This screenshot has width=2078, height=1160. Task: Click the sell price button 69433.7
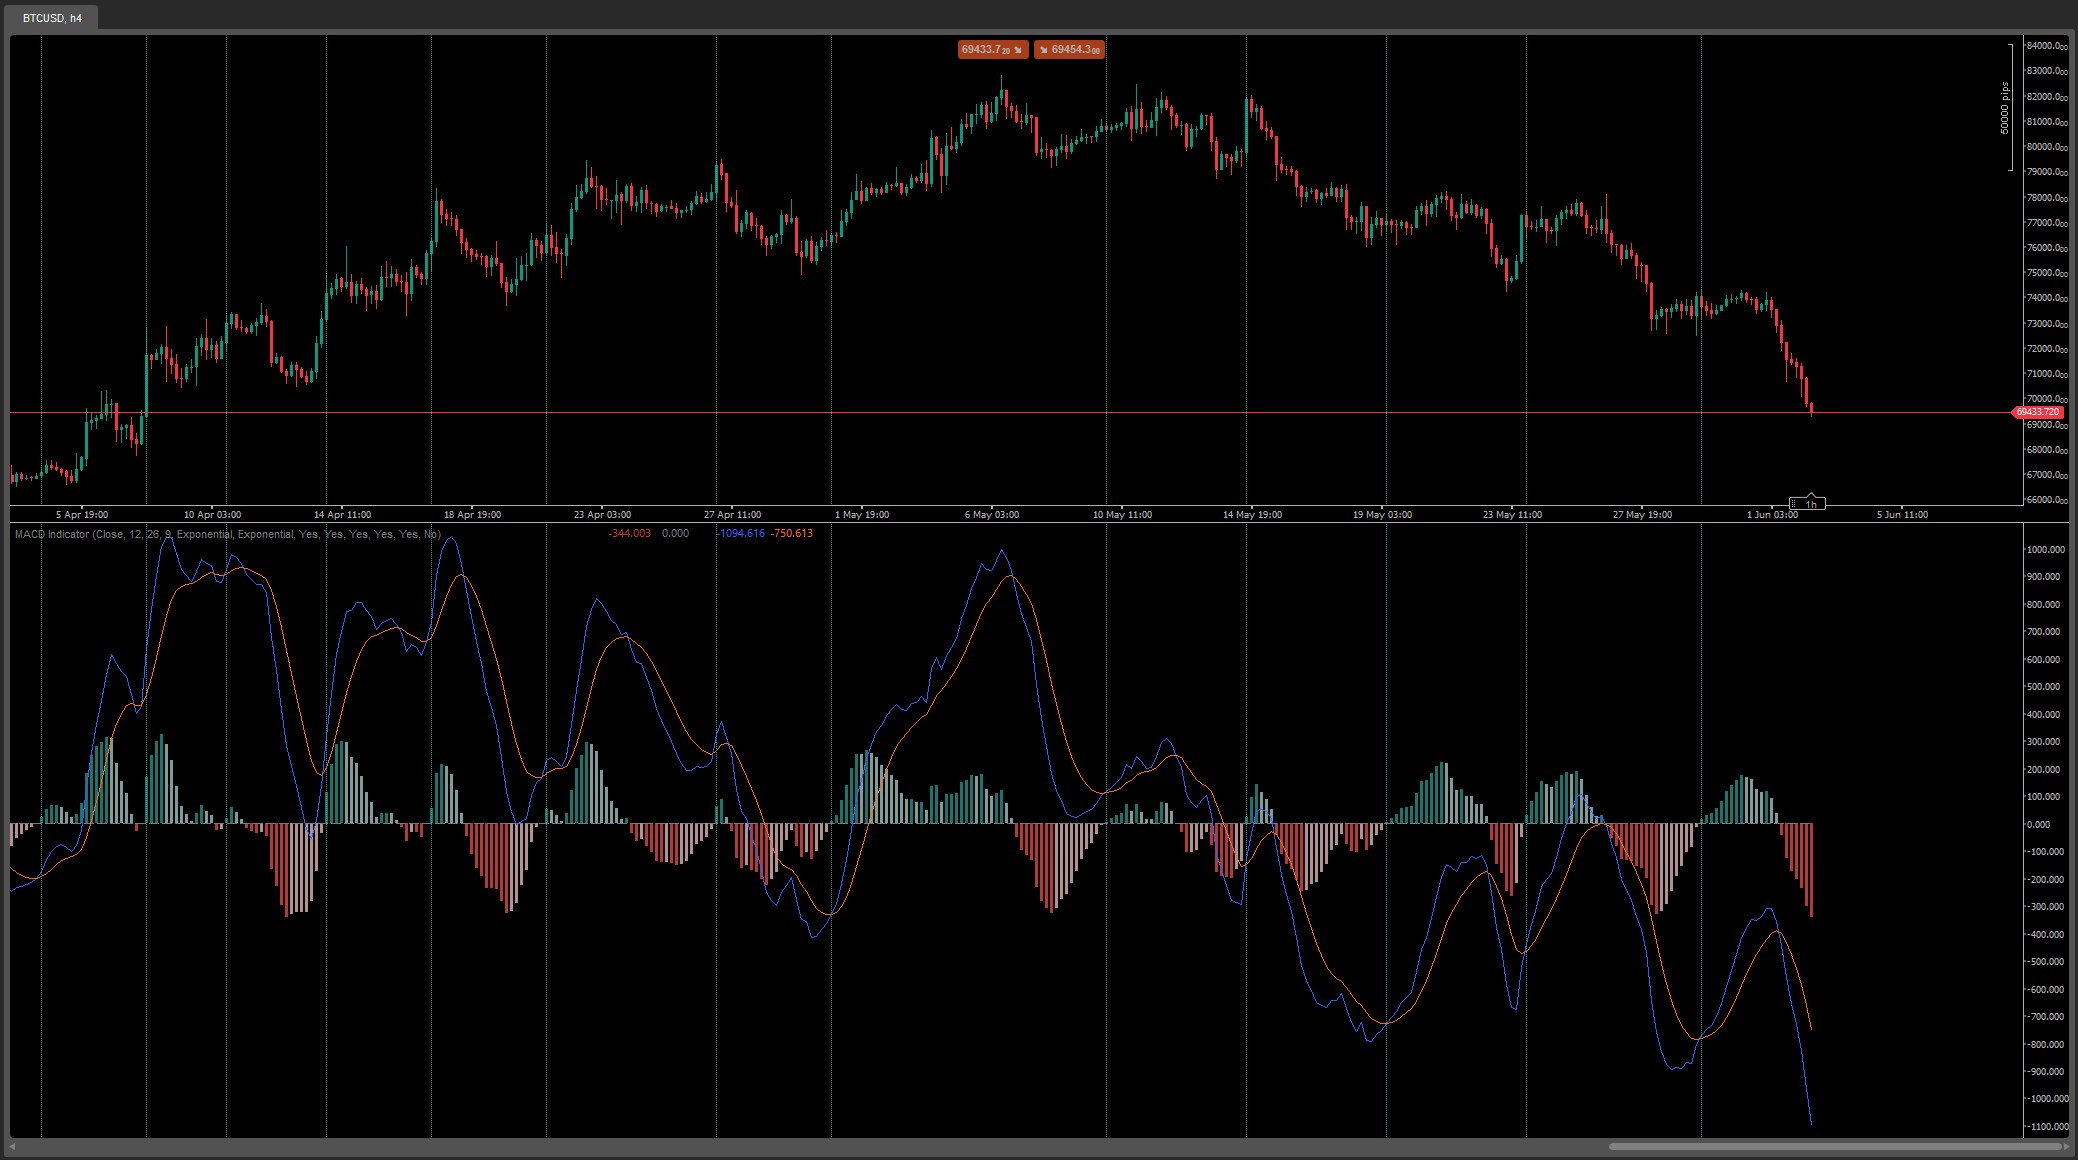coord(993,49)
